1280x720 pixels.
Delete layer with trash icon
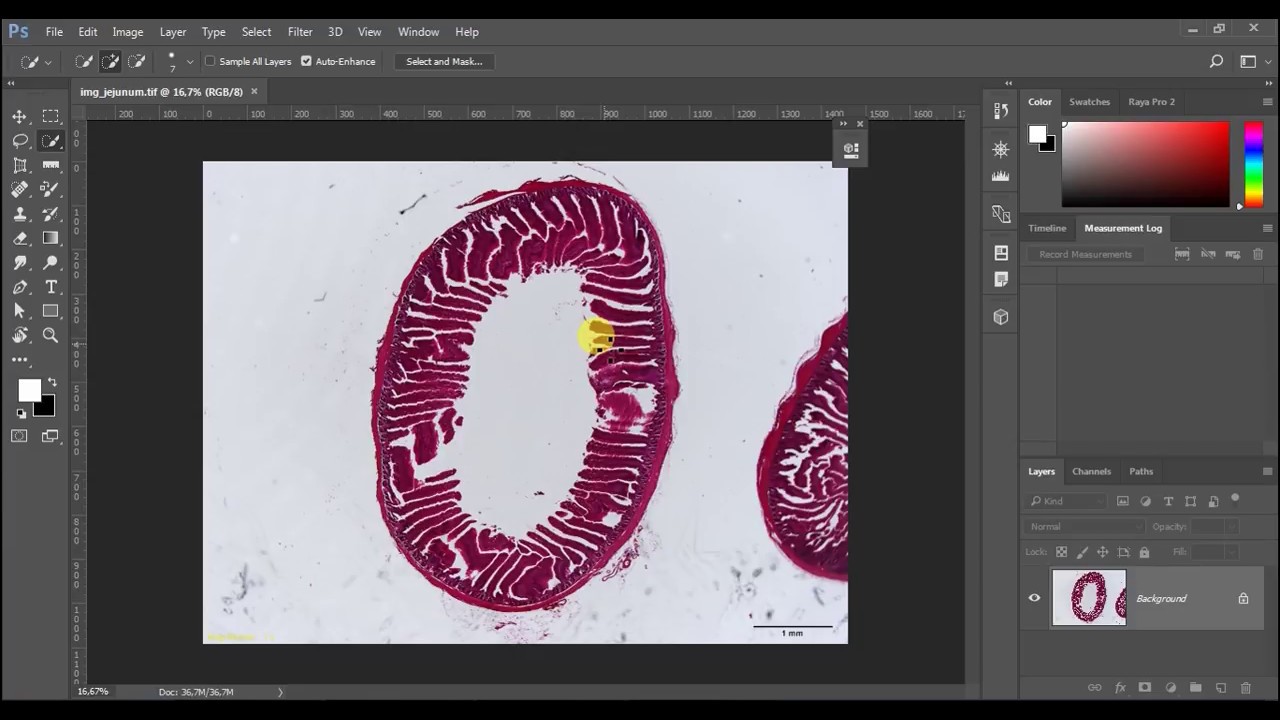1245,688
